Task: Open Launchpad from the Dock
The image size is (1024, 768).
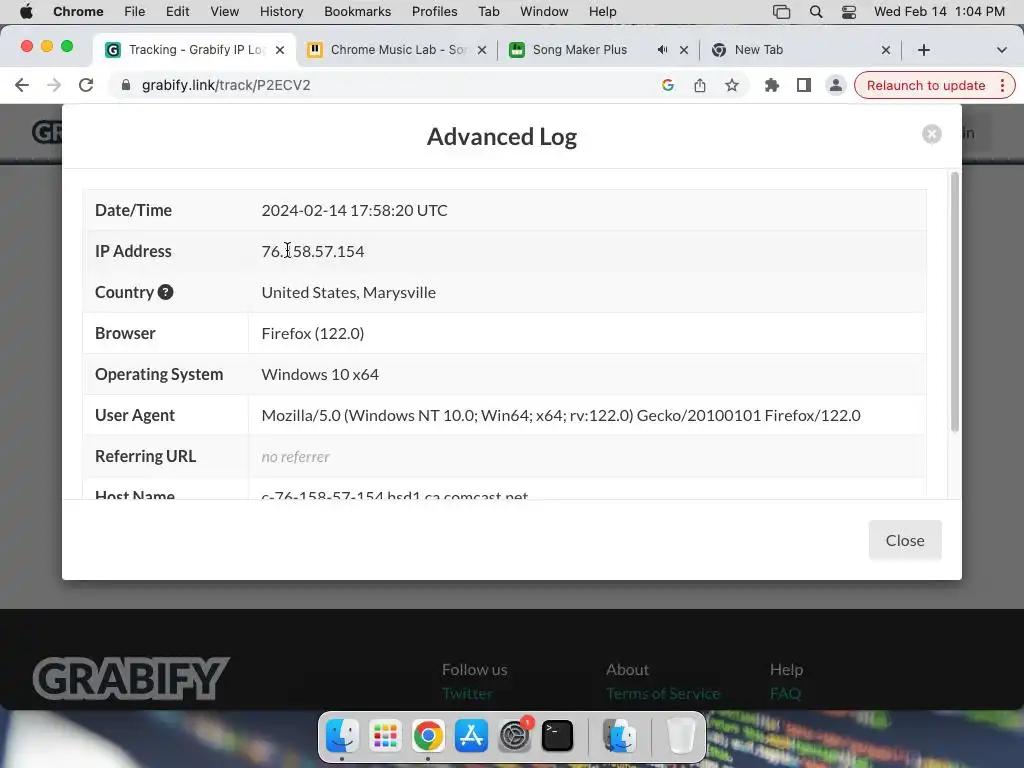Action: (x=385, y=735)
